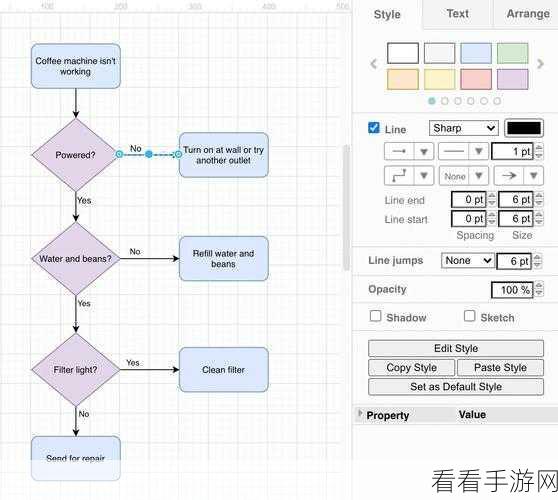
Task: Click the line width 1 pt field
Action: point(512,152)
